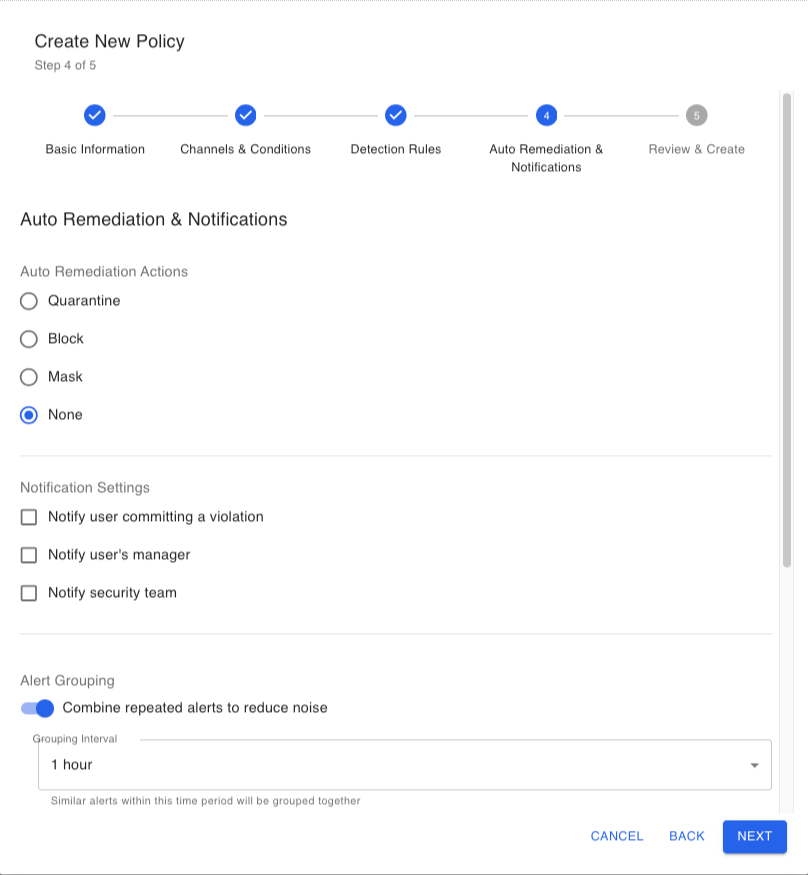Click the vertical scrollbar of the dialog
This screenshot has height=875, width=808.
tap(787, 330)
